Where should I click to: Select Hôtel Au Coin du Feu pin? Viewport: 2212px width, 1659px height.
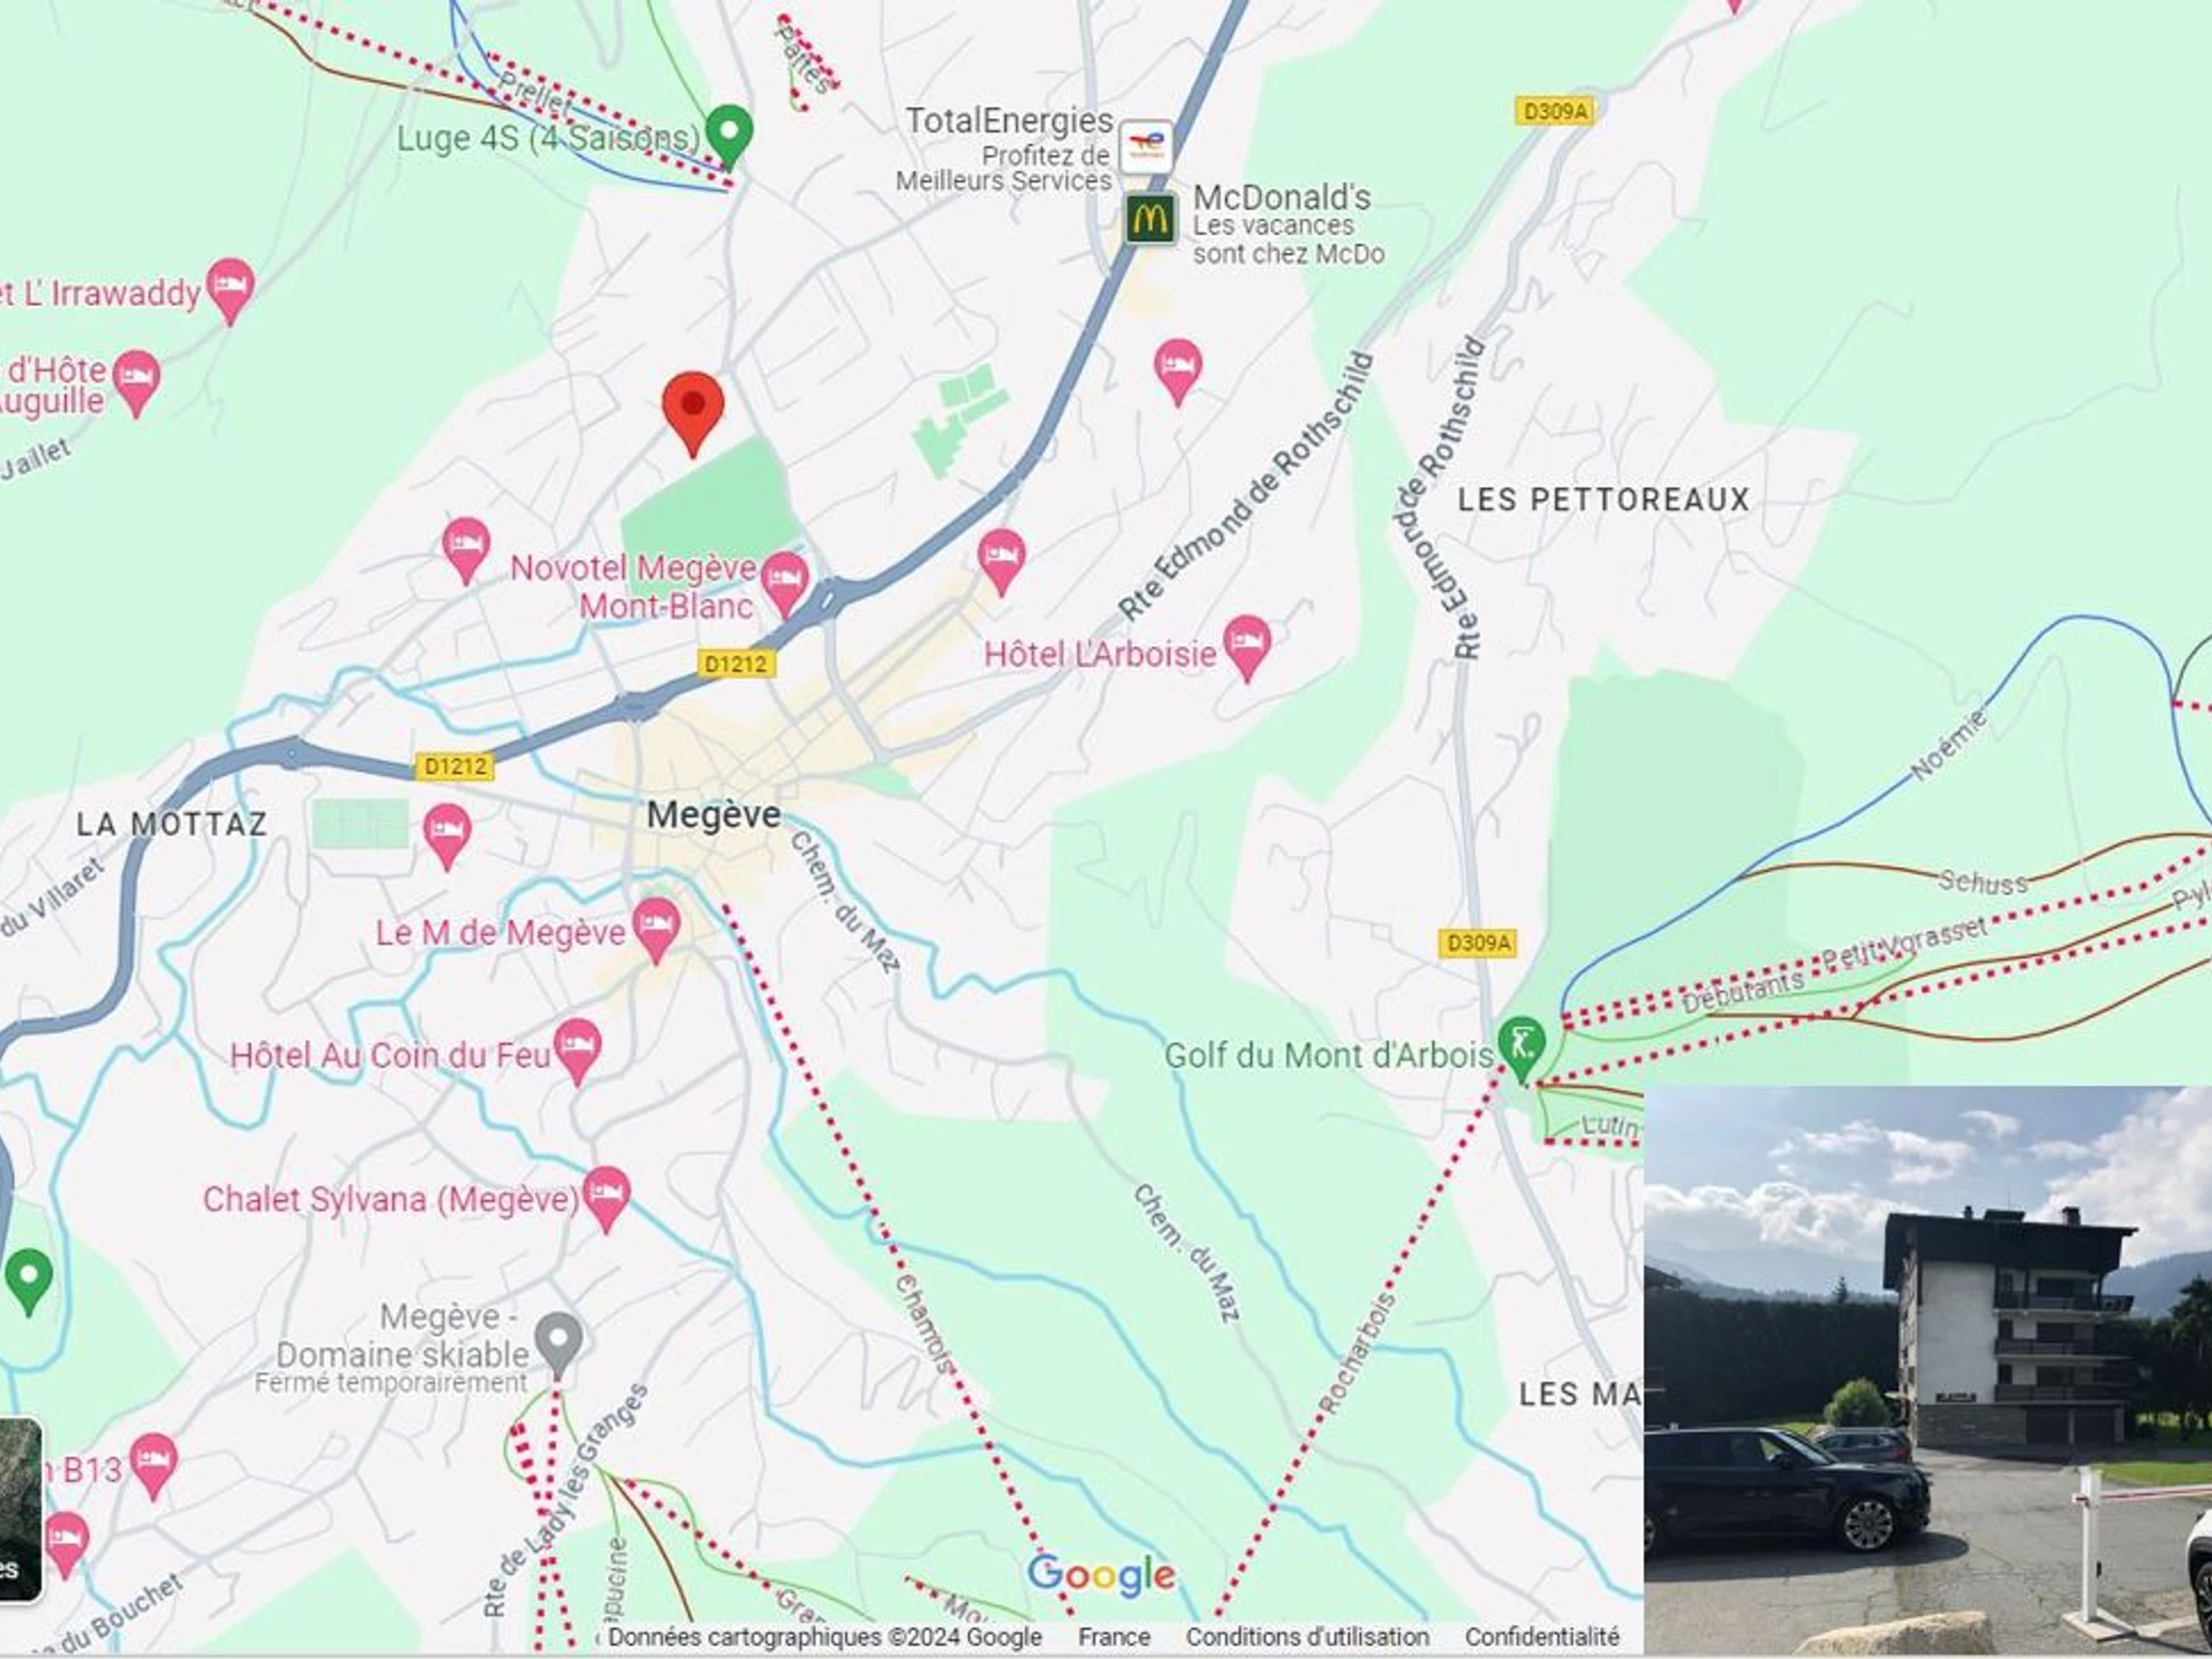tap(578, 1051)
